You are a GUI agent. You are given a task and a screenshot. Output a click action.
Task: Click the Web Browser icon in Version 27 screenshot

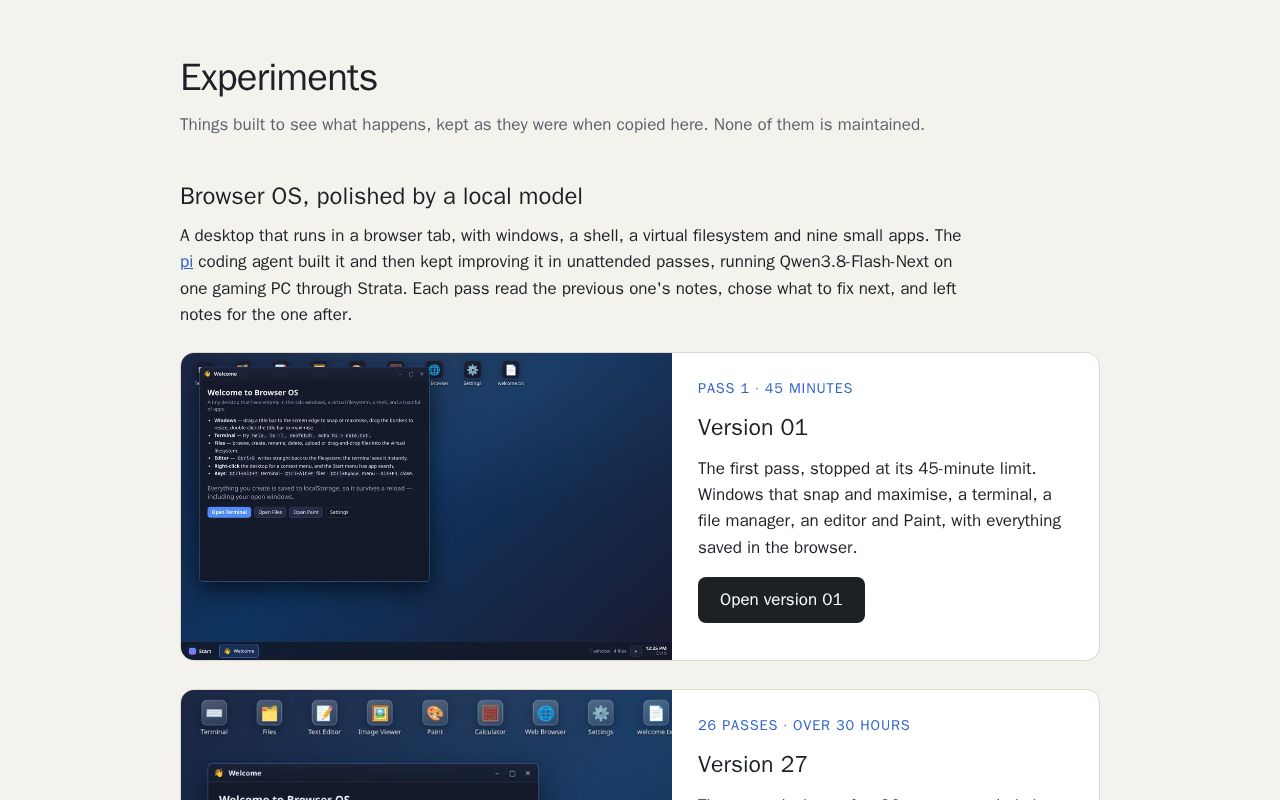[545, 712]
